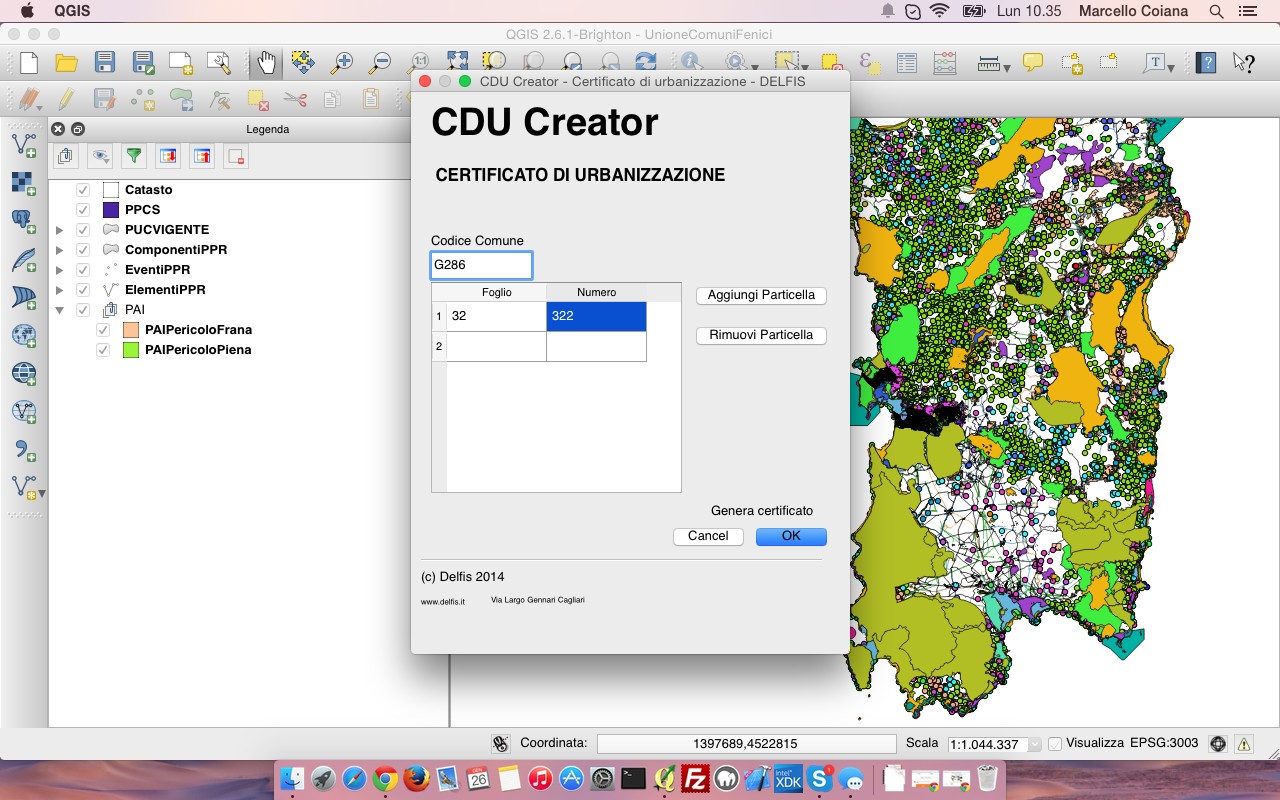Collapse the PAI group
Image resolution: width=1280 pixels, height=800 pixels.
pos(60,310)
